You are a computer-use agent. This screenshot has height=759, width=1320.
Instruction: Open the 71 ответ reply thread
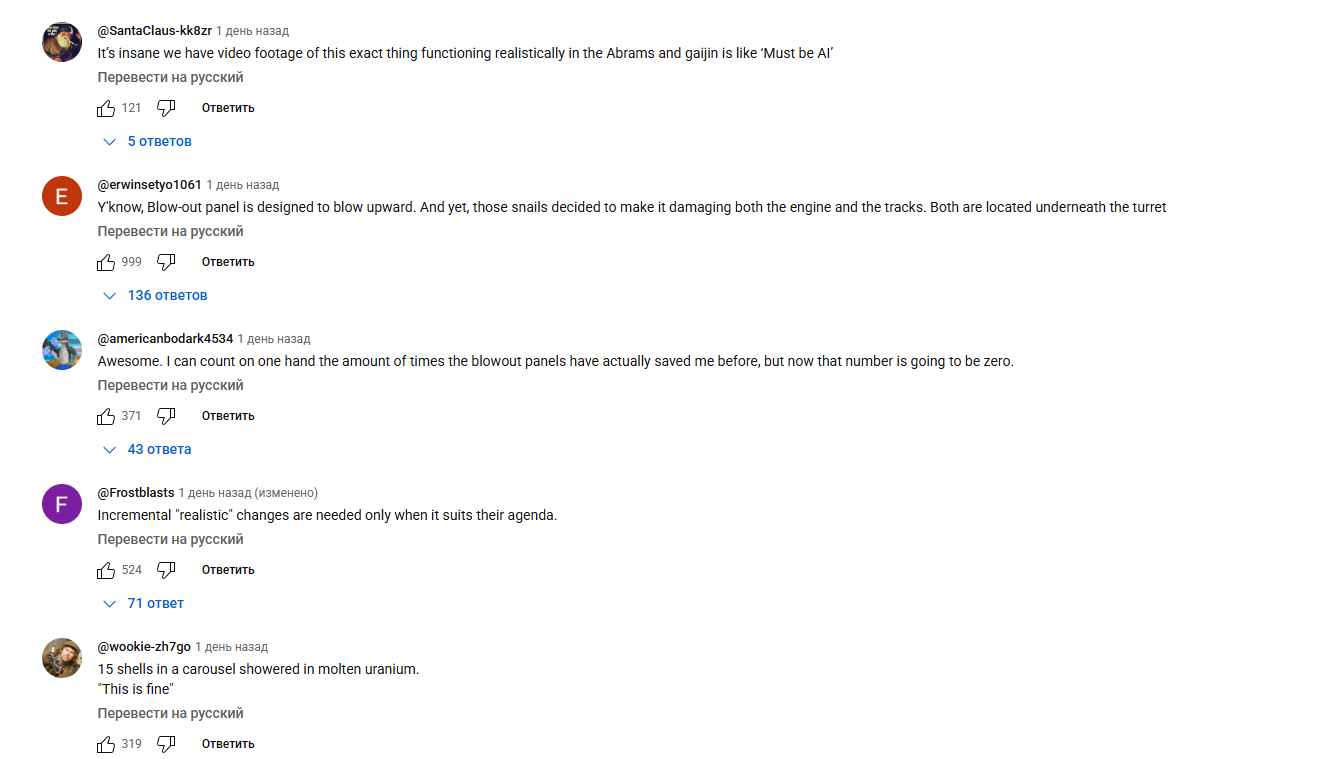click(144, 604)
